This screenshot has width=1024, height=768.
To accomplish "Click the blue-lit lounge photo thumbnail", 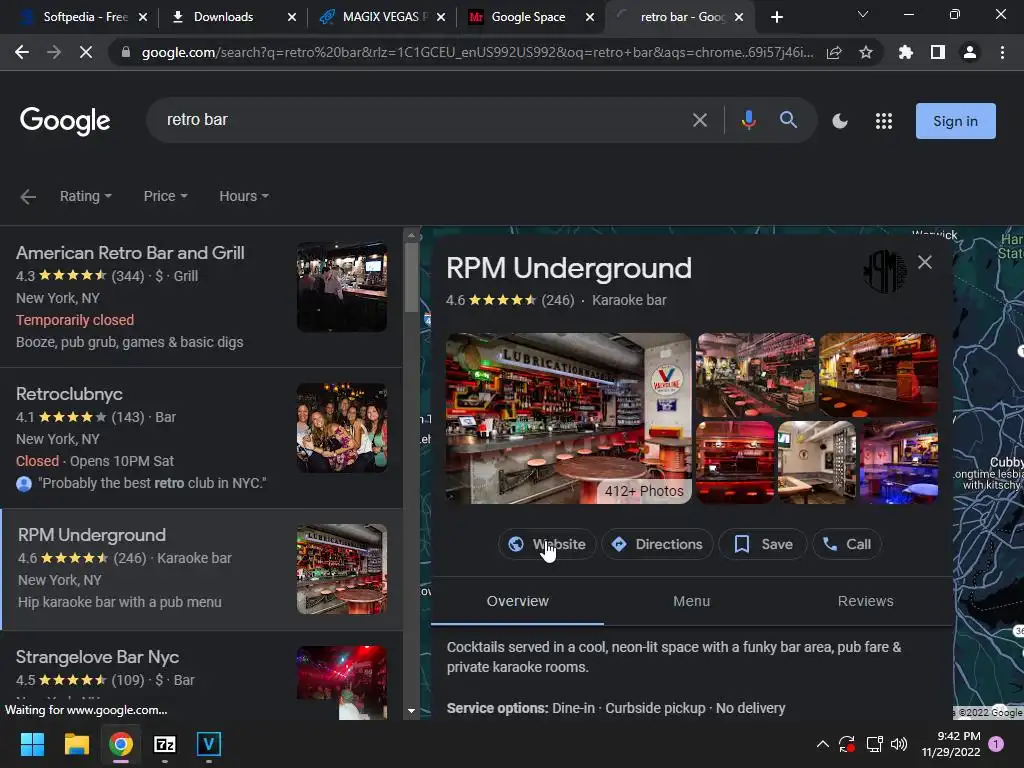I will tap(899, 462).
